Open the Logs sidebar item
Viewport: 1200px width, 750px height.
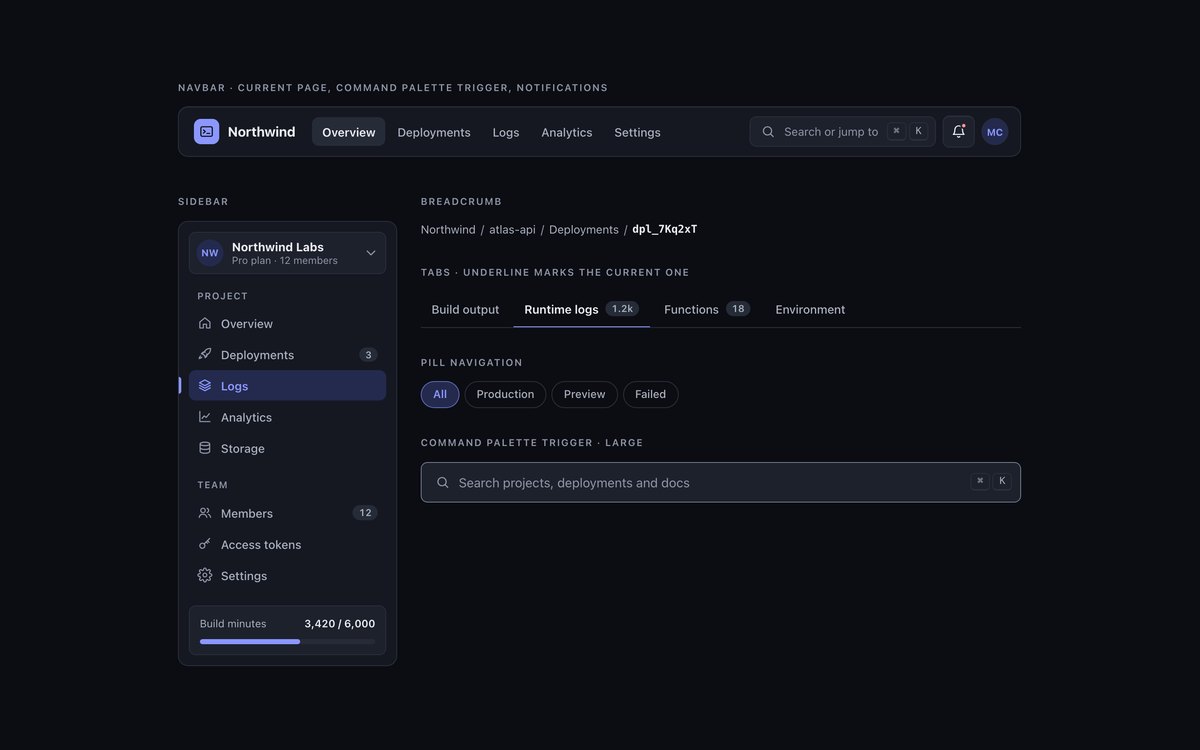[287, 386]
